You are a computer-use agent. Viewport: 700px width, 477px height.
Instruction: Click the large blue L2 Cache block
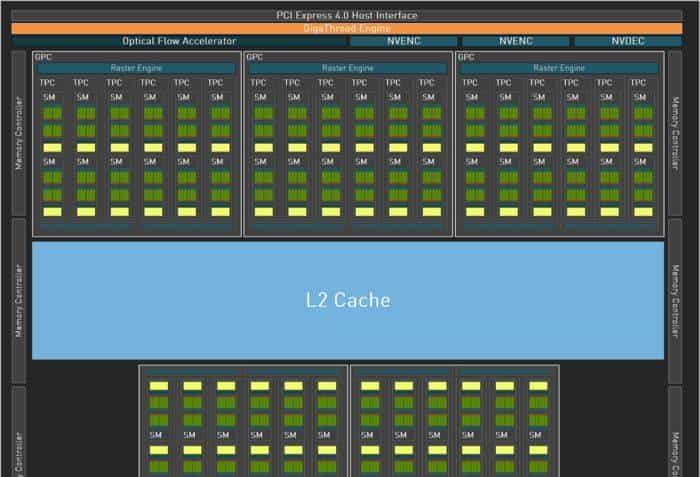pos(348,299)
